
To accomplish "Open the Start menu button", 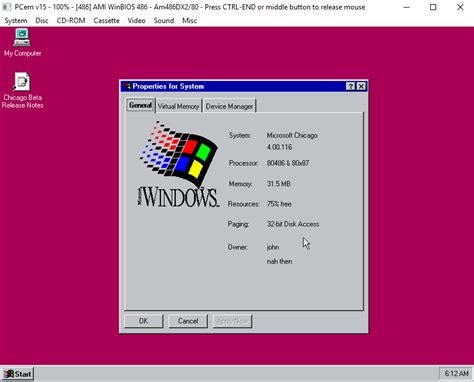I will (18, 374).
